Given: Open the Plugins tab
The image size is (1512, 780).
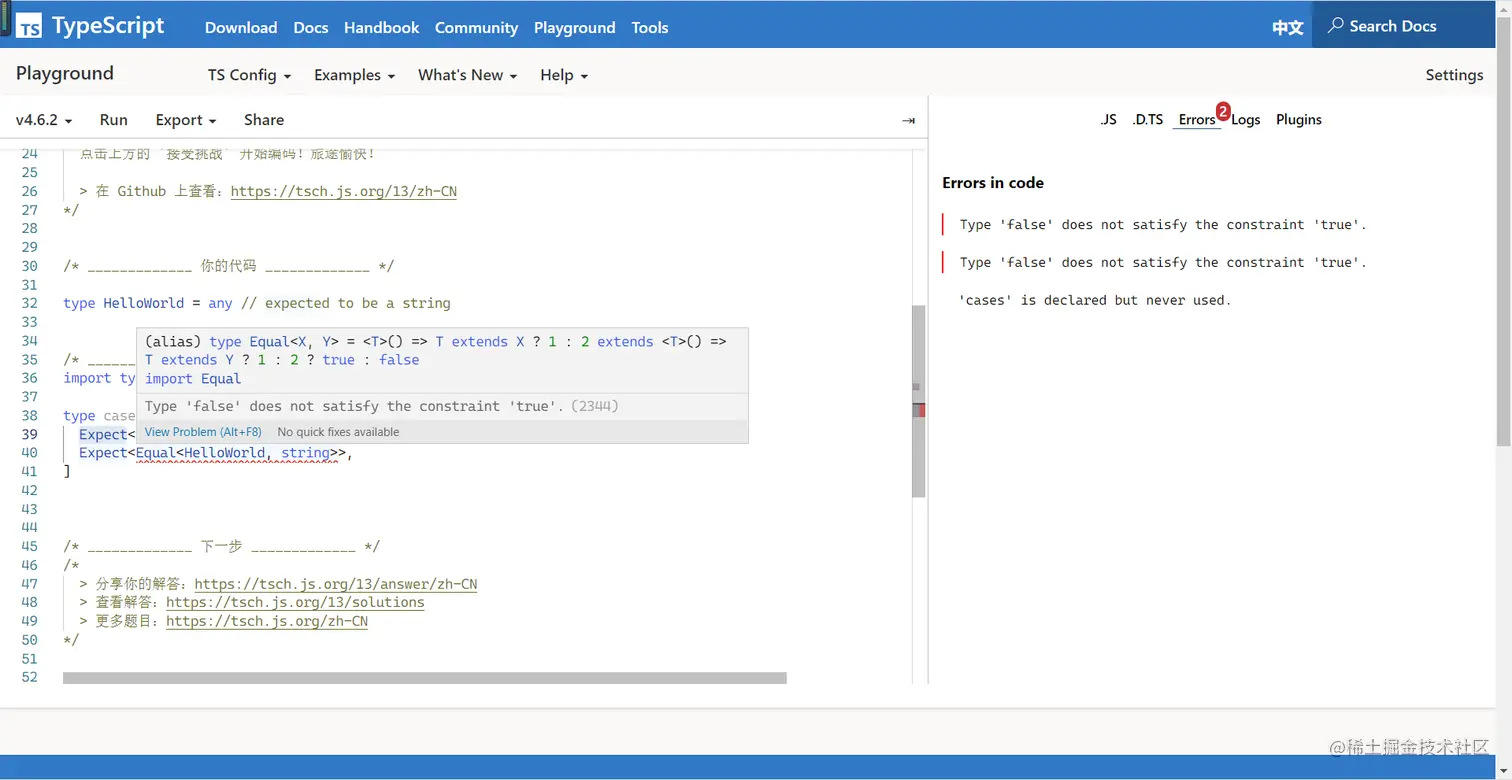Looking at the screenshot, I should pyautogui.click(x=1299, y=120).
